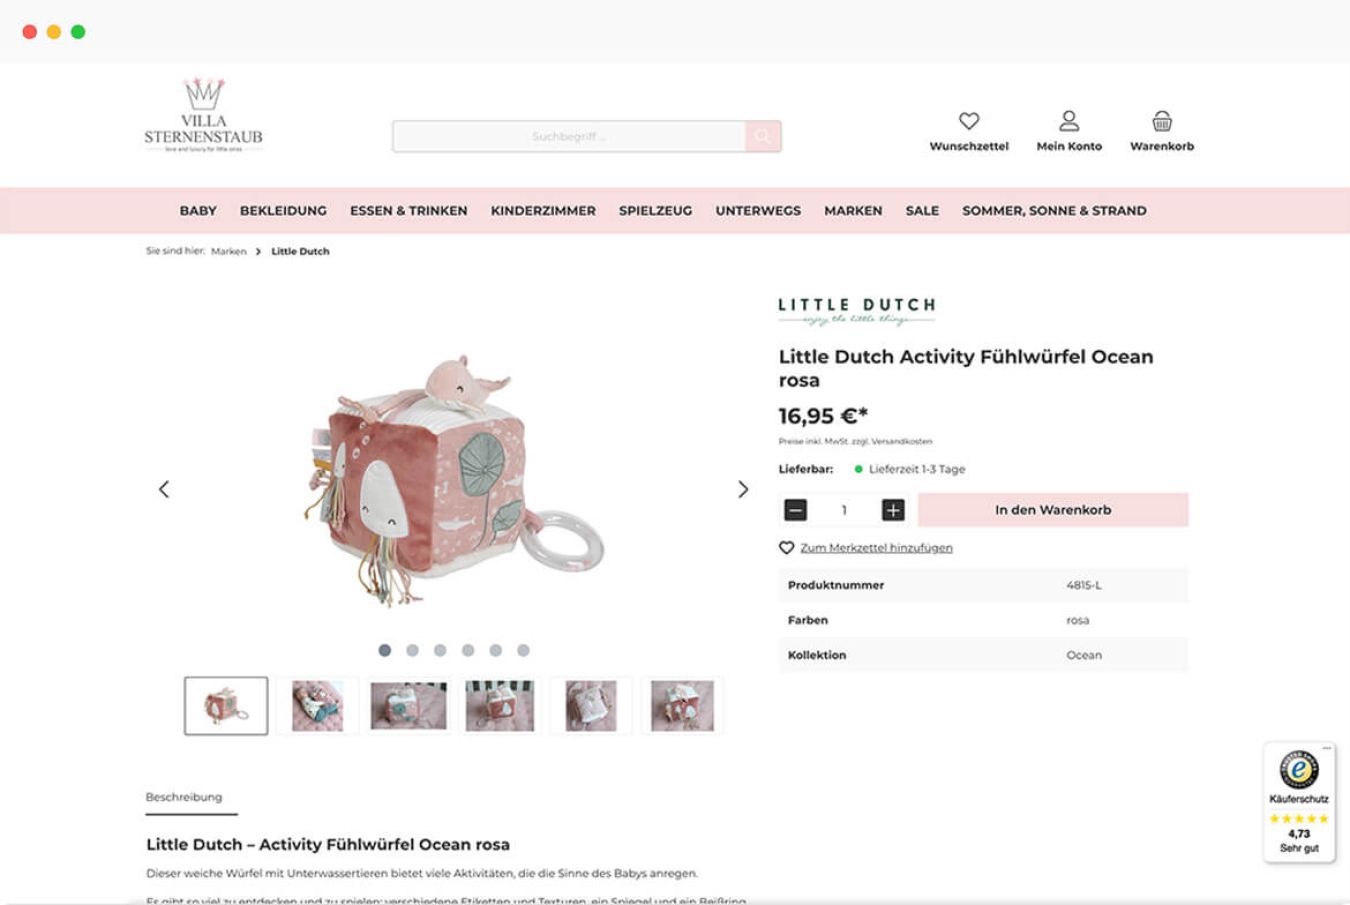The height and width of the screenshot is (905, 1350).
Task: Select the second image carousel dot
Action: [x=412, y=650]
